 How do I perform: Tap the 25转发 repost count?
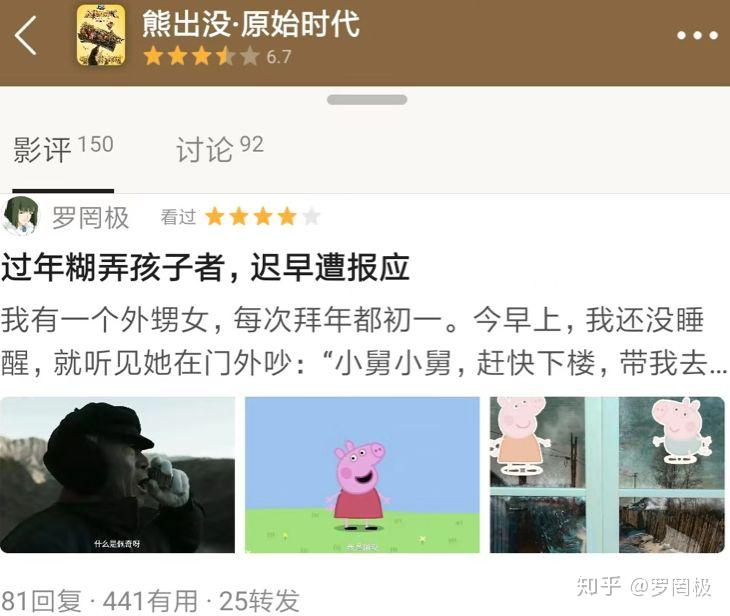tap(259, 601)
